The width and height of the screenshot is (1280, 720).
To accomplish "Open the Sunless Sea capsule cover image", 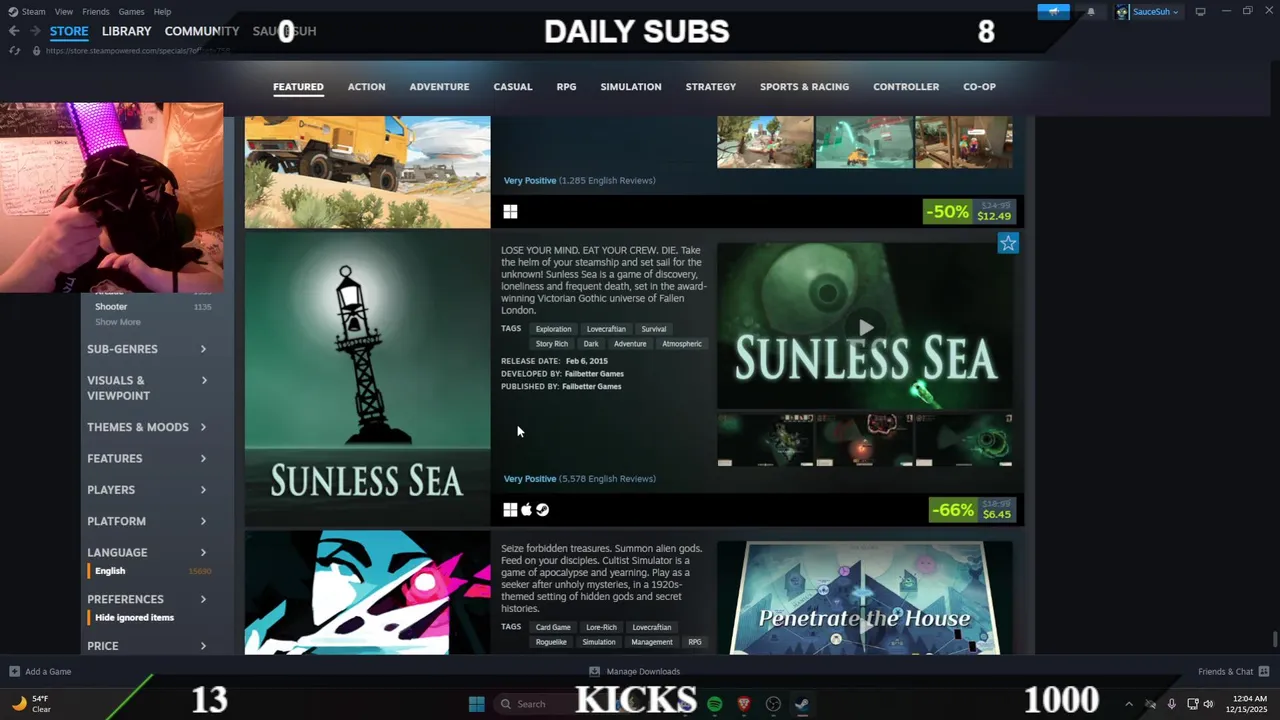I will [x=367, y=379].
